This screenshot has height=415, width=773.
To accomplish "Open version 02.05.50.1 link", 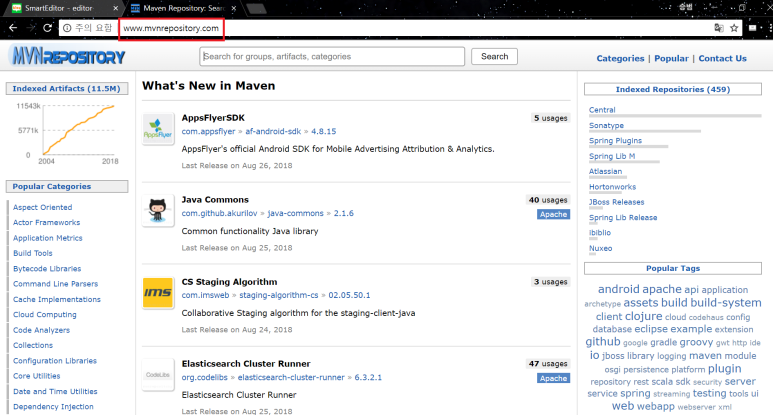I will (x=349, y=295).
